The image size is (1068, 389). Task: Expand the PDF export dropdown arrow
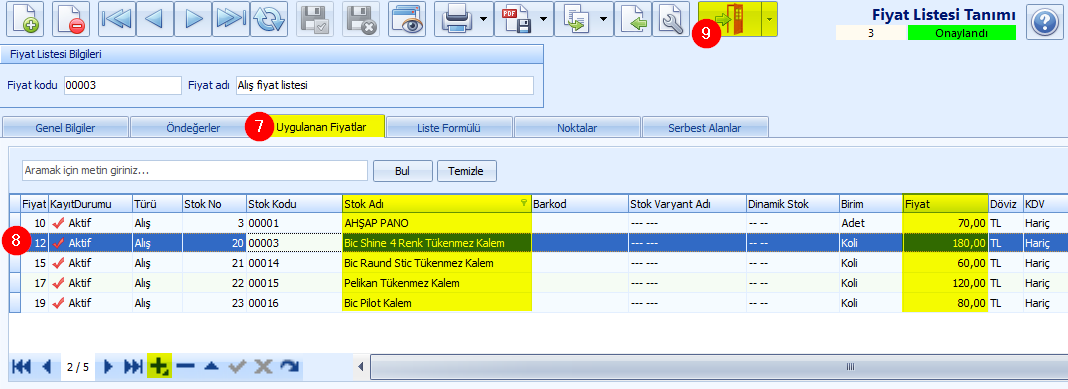coord(544,19)
